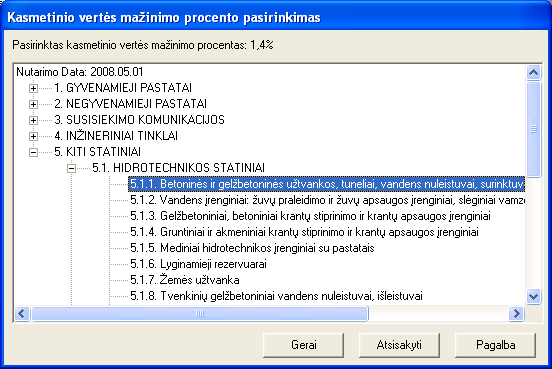Screen dimensions: 552x369
Task: Expand the 2. NEGYVENAMIEJI PASTATAI node
Action: pyautogui.click(x=33, y=104)
